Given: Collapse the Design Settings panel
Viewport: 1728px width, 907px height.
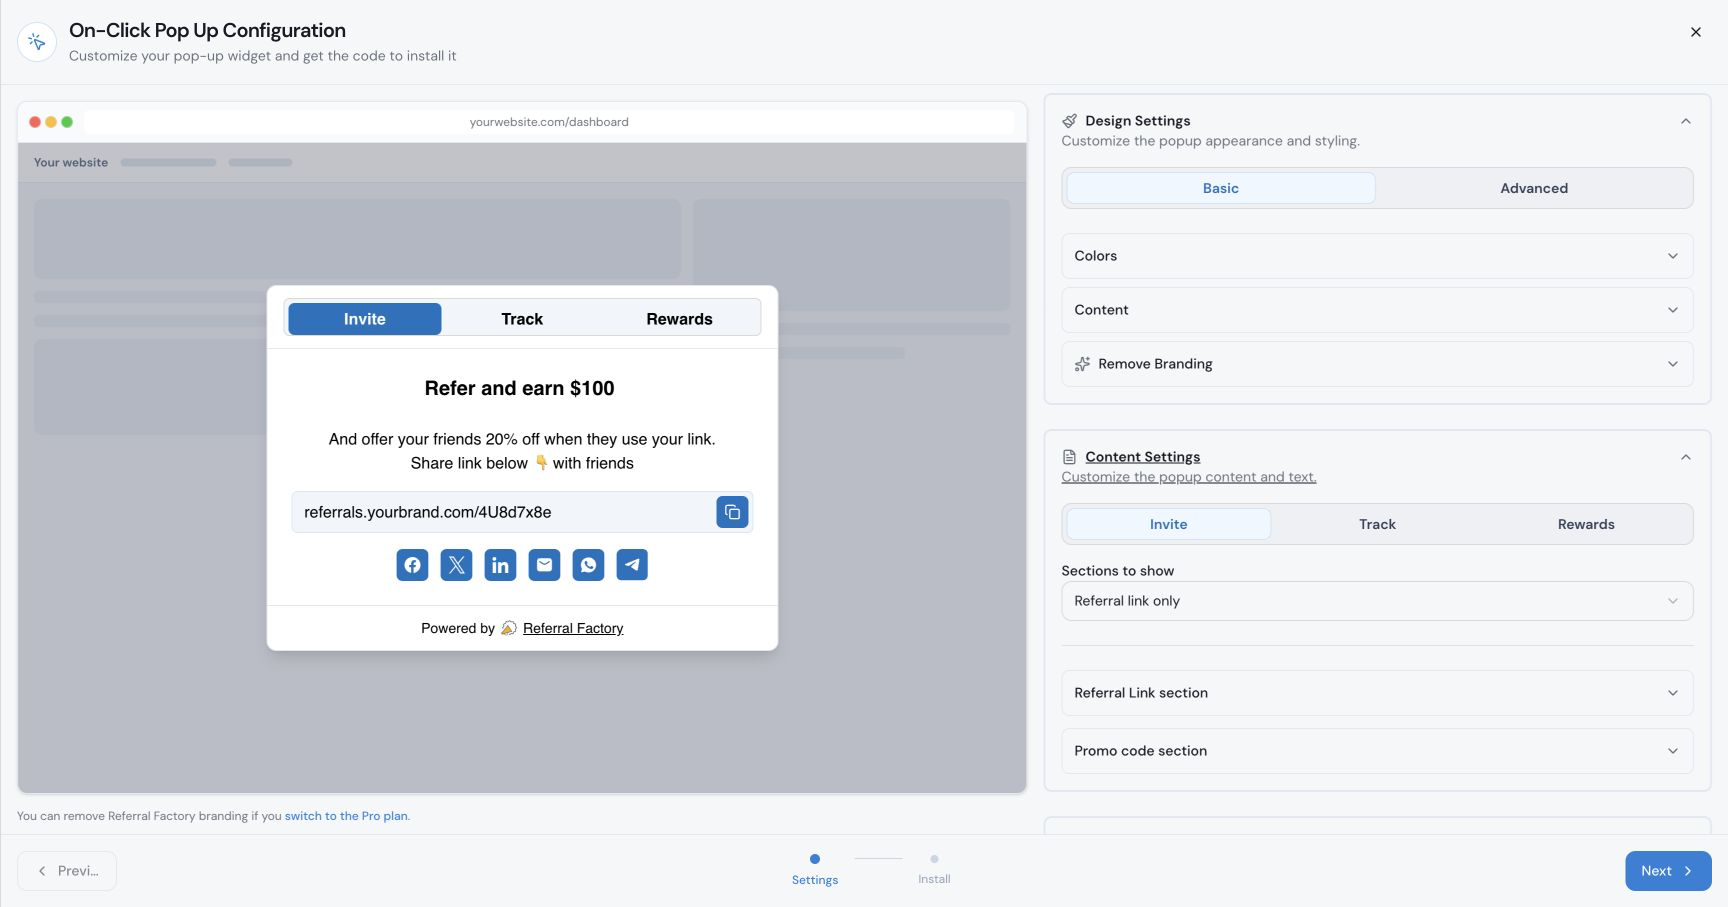Looking at the screenshot, I should click(1686, 121).
